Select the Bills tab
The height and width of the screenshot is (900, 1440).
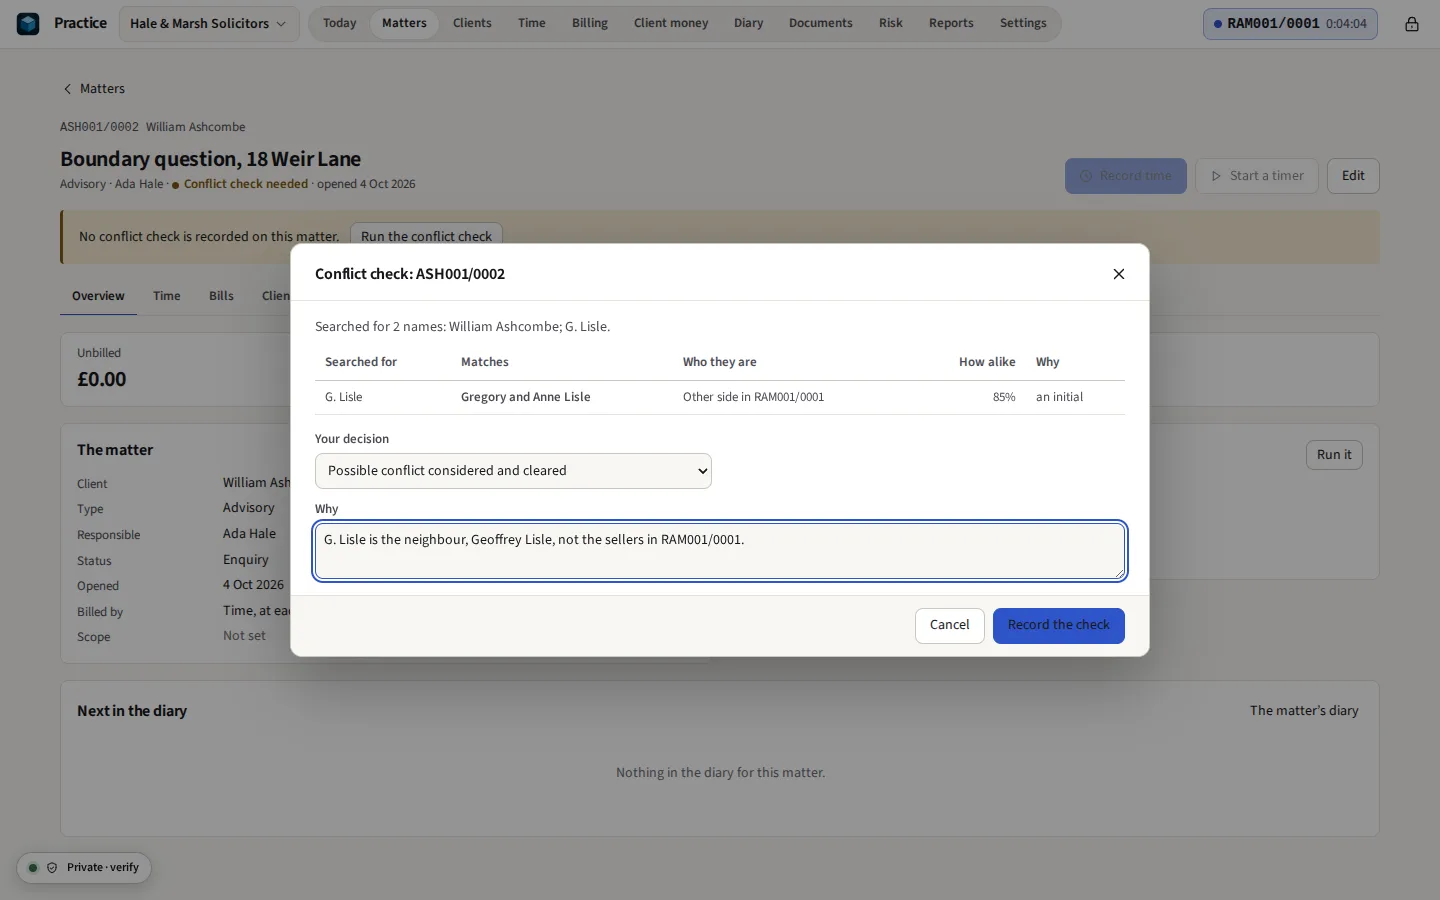point(221,296)
